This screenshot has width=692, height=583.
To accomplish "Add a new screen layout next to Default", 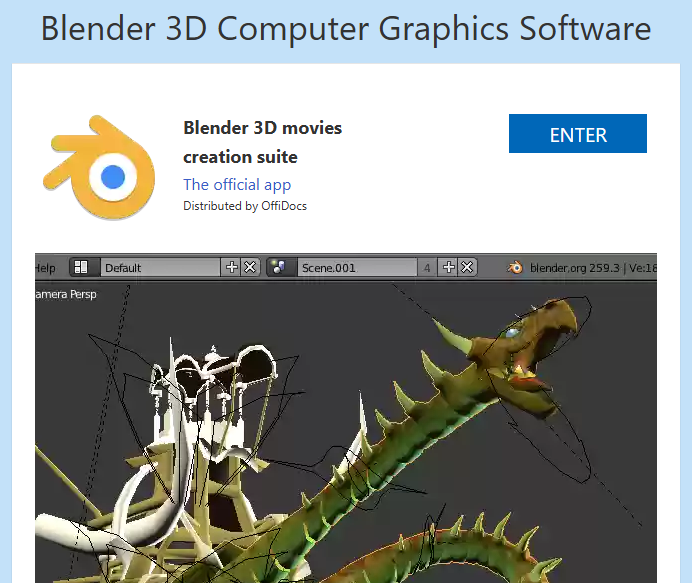I will point(231,267).
